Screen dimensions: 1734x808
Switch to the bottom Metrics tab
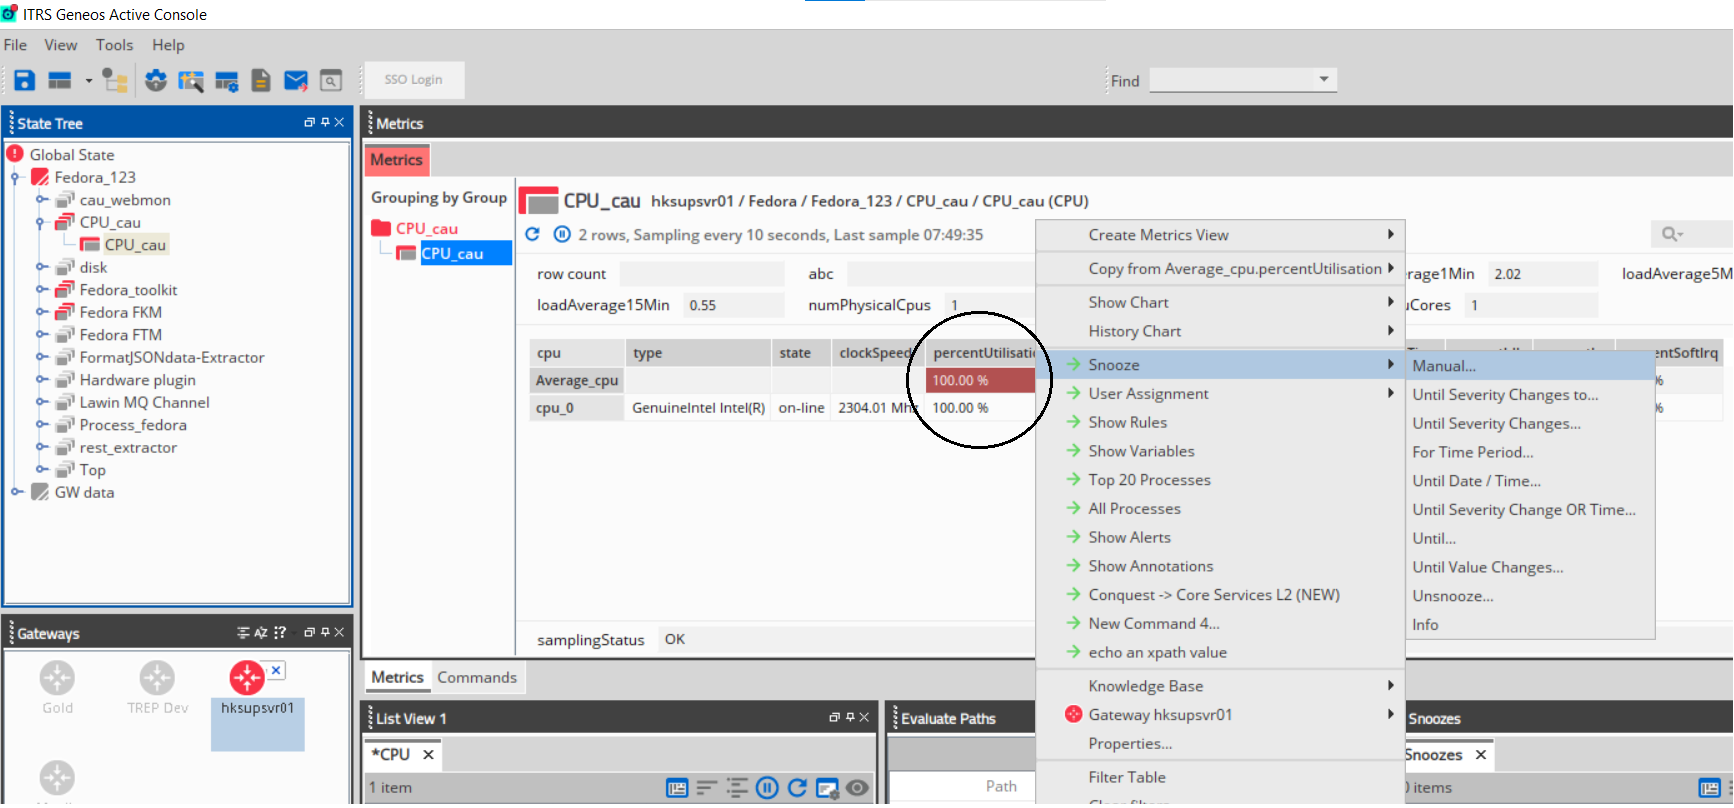(x=397, y=678)
